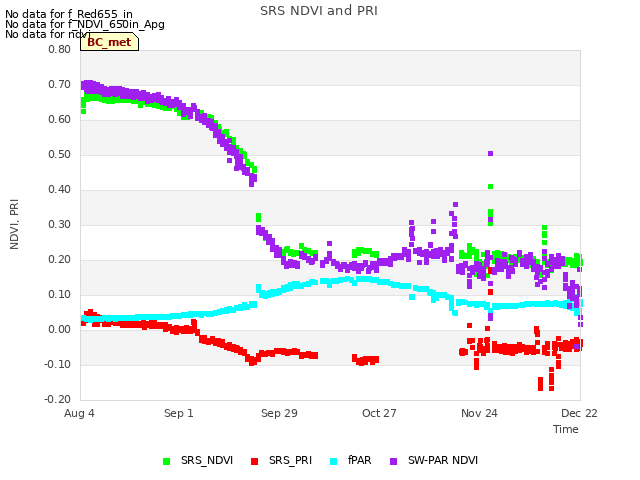This screenshot has width=640, height=480.
Task: Click the NDVI, PRI y-axis label
Action: 14,224
